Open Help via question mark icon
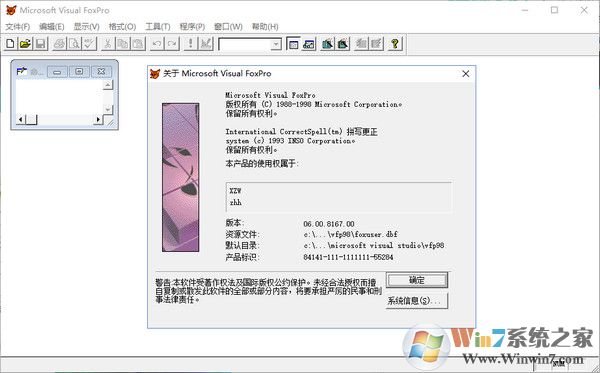The image size is (600, 373). point(395,44)
